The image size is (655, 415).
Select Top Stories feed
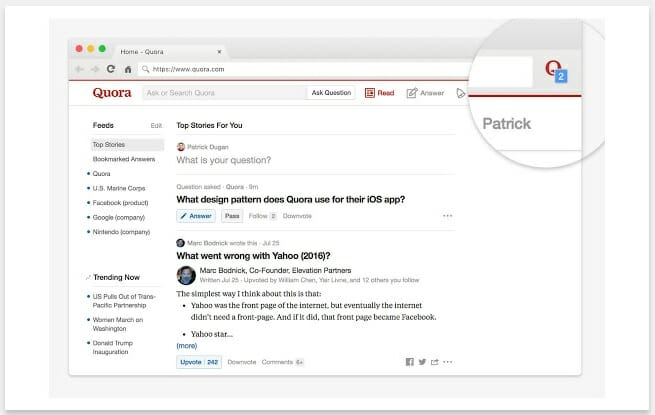click(127, 145)
